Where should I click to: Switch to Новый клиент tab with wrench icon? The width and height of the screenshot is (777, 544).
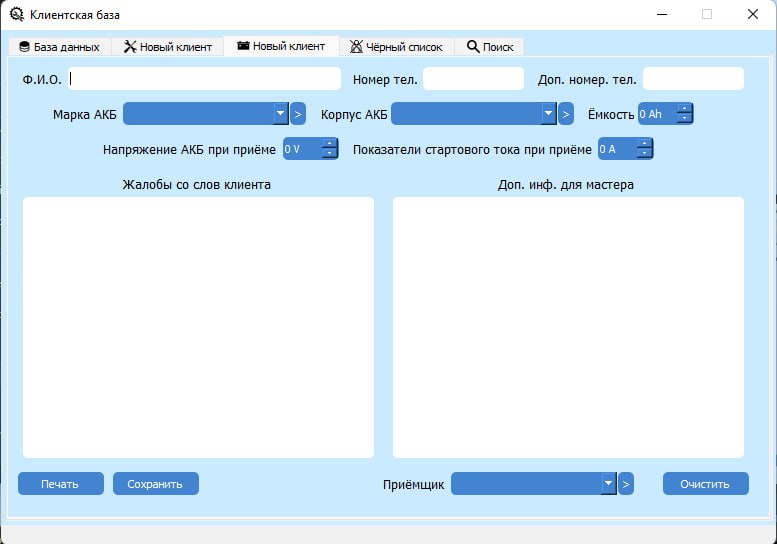coord(167,47)
